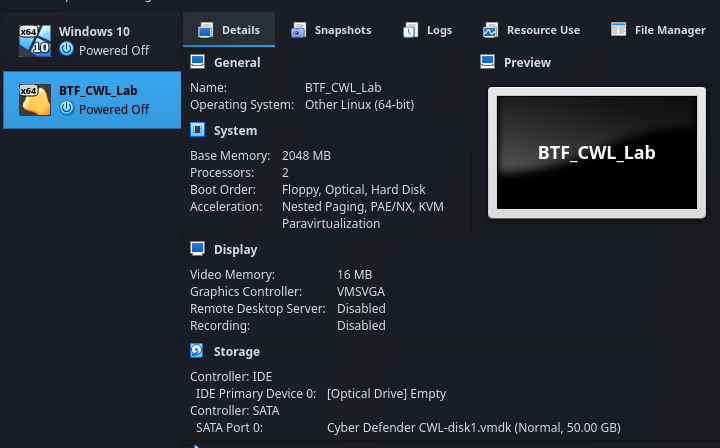Click the Windows 10 VM icon

pyautogui.click(x=35, y=40)
